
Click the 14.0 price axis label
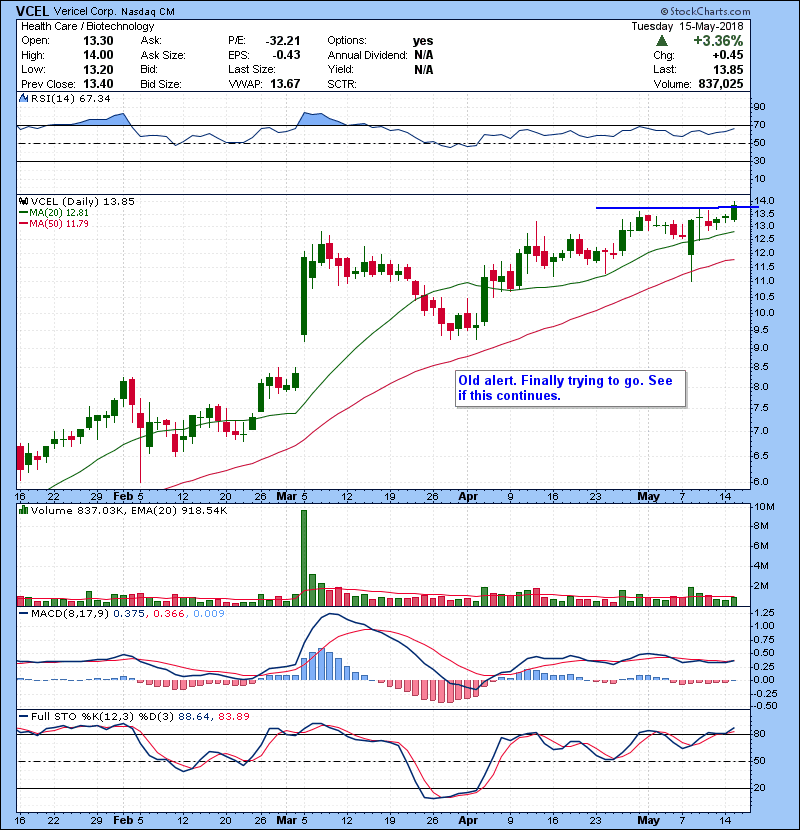[x=763, y=201]
